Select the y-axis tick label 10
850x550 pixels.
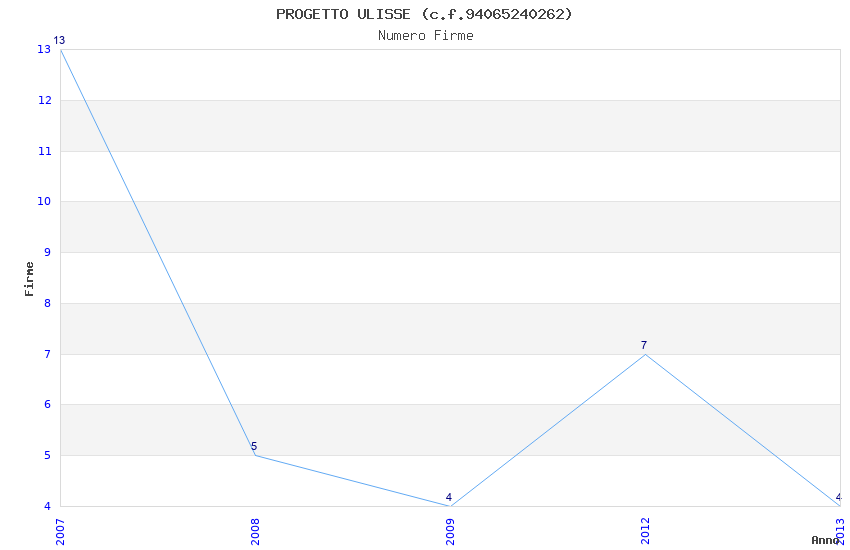[45, 202]
